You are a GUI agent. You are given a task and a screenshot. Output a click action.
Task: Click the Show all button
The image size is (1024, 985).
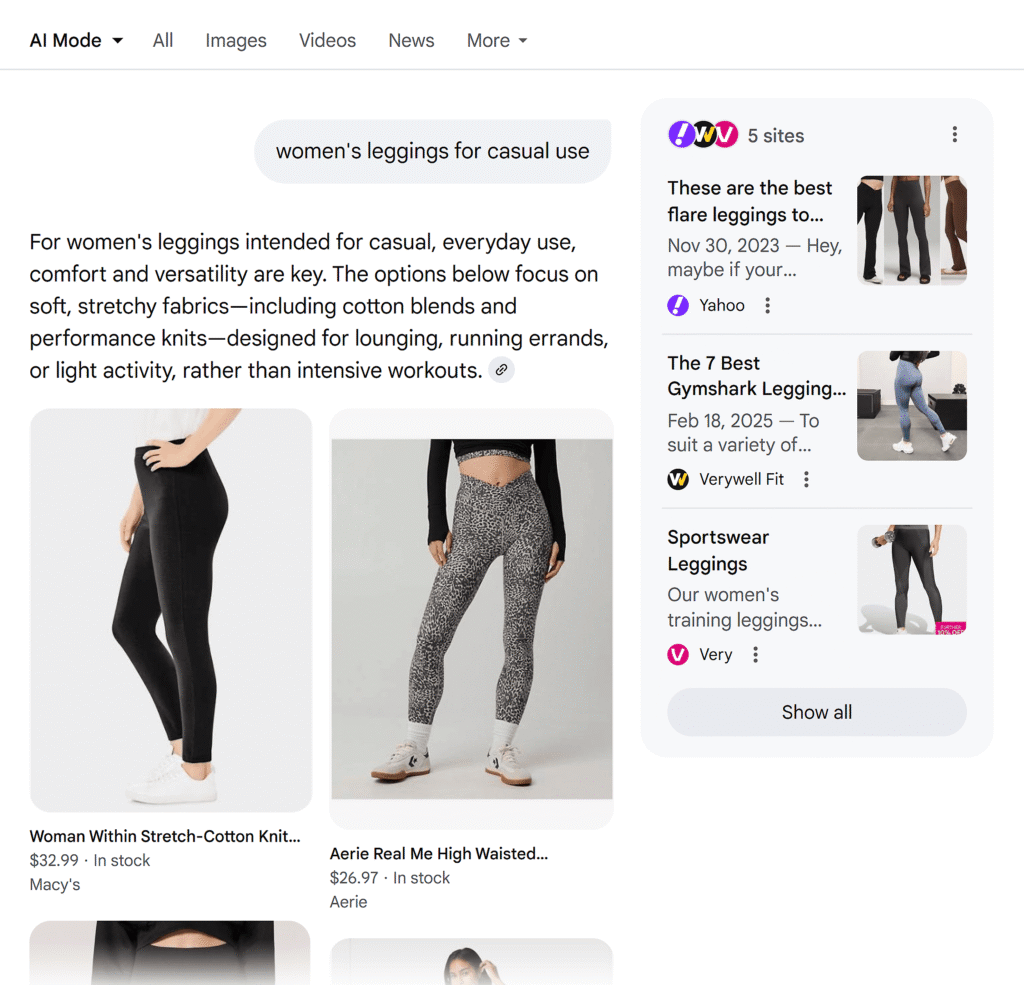point(816,712)
